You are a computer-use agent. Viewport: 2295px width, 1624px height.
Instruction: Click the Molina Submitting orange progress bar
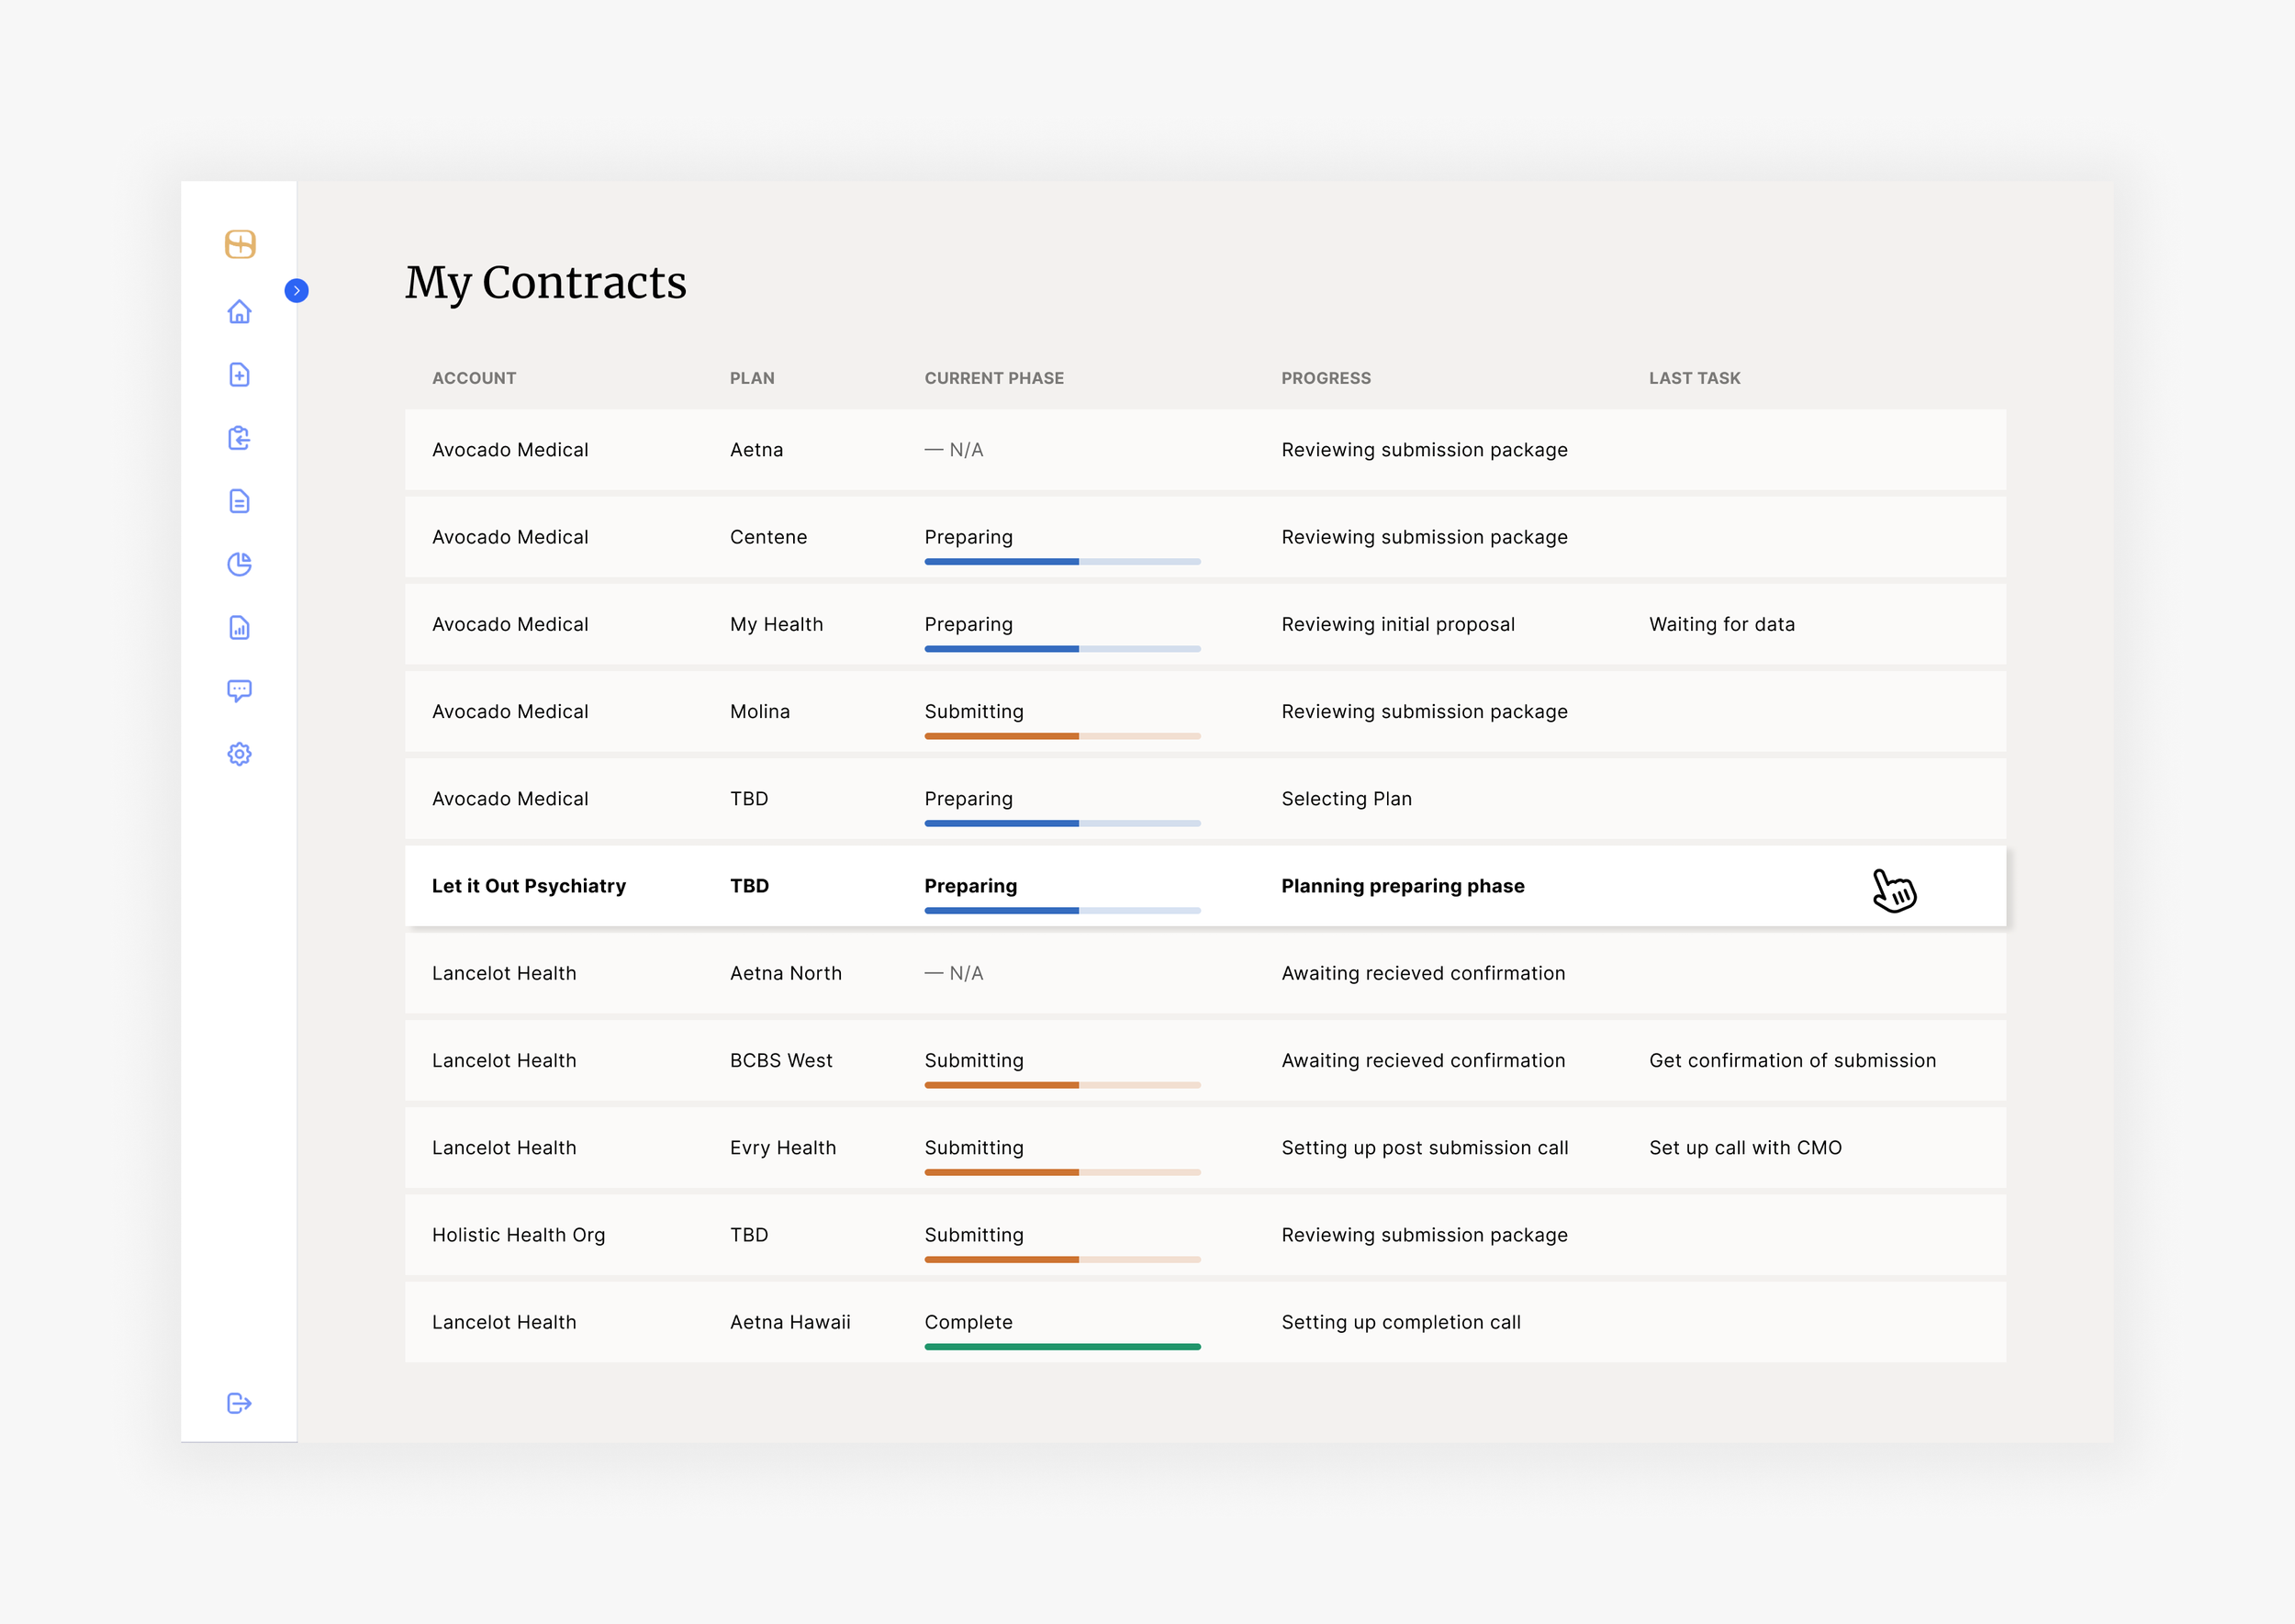coord(1062,736)
